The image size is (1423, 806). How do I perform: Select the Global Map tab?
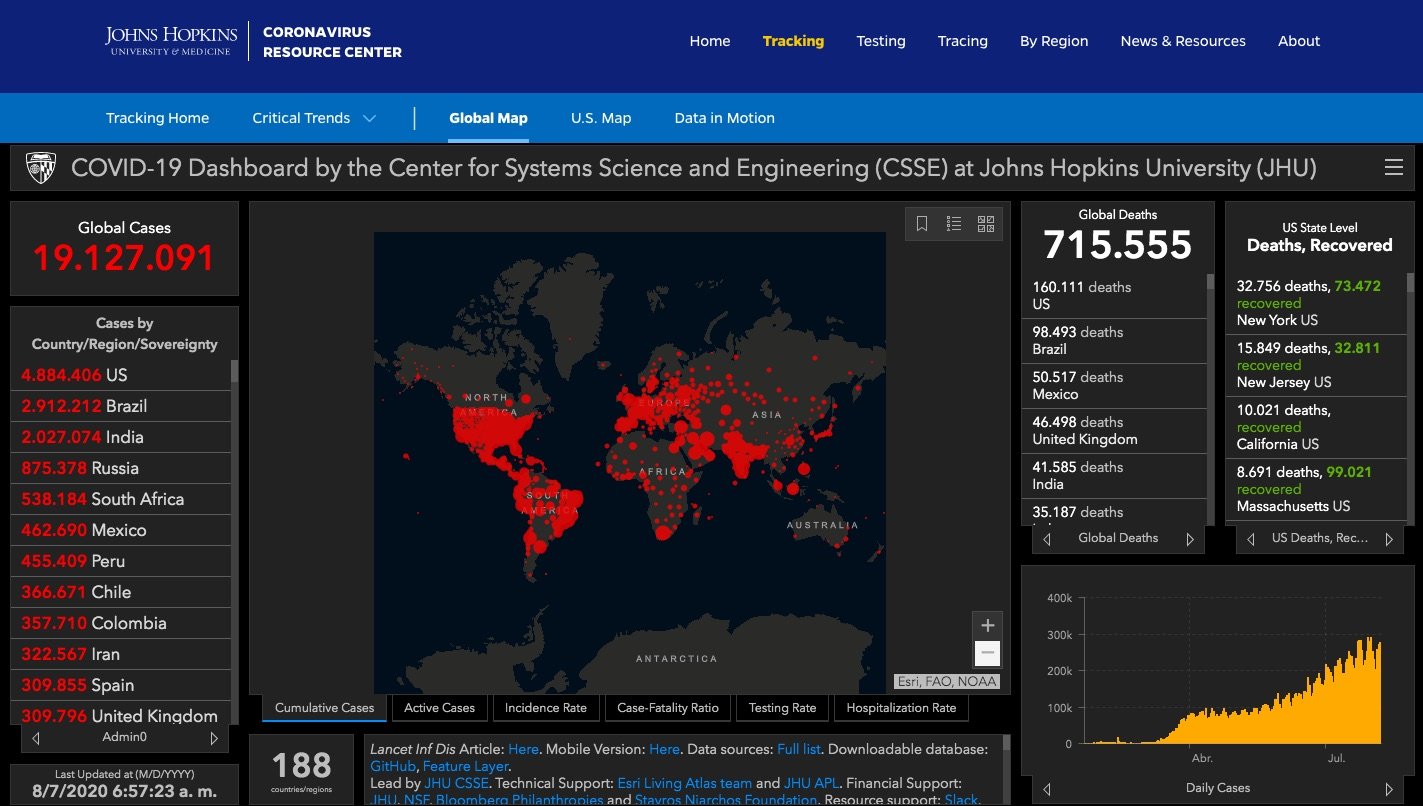[488, 118]
